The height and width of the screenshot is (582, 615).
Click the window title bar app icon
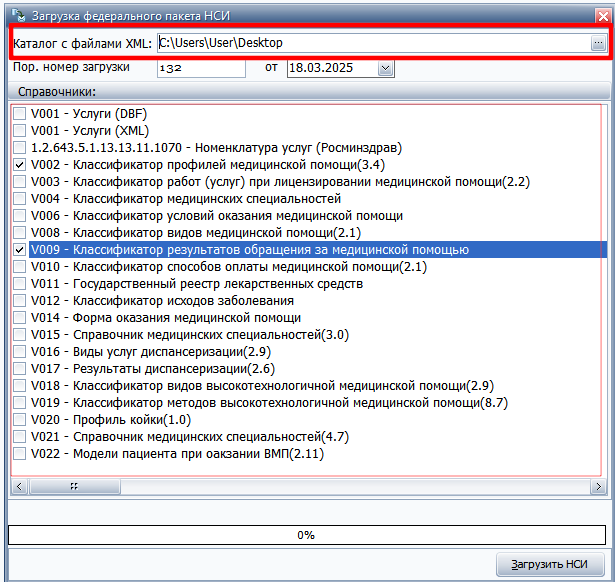[x=18, y=15]
